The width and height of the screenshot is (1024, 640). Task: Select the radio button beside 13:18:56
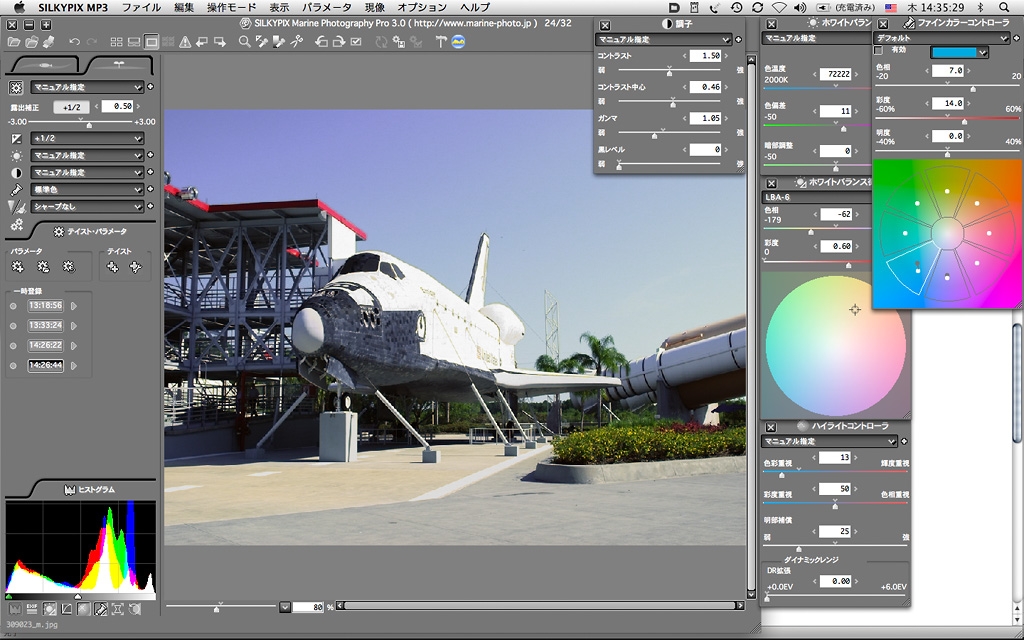(x=12, y=306)
